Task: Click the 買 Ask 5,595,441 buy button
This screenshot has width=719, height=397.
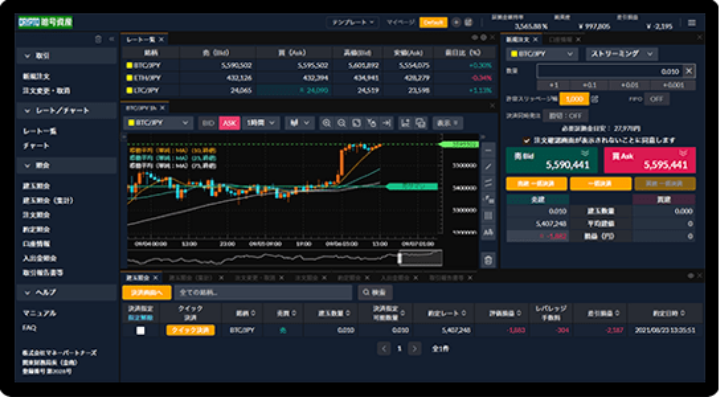Action: tap(650, 160)
